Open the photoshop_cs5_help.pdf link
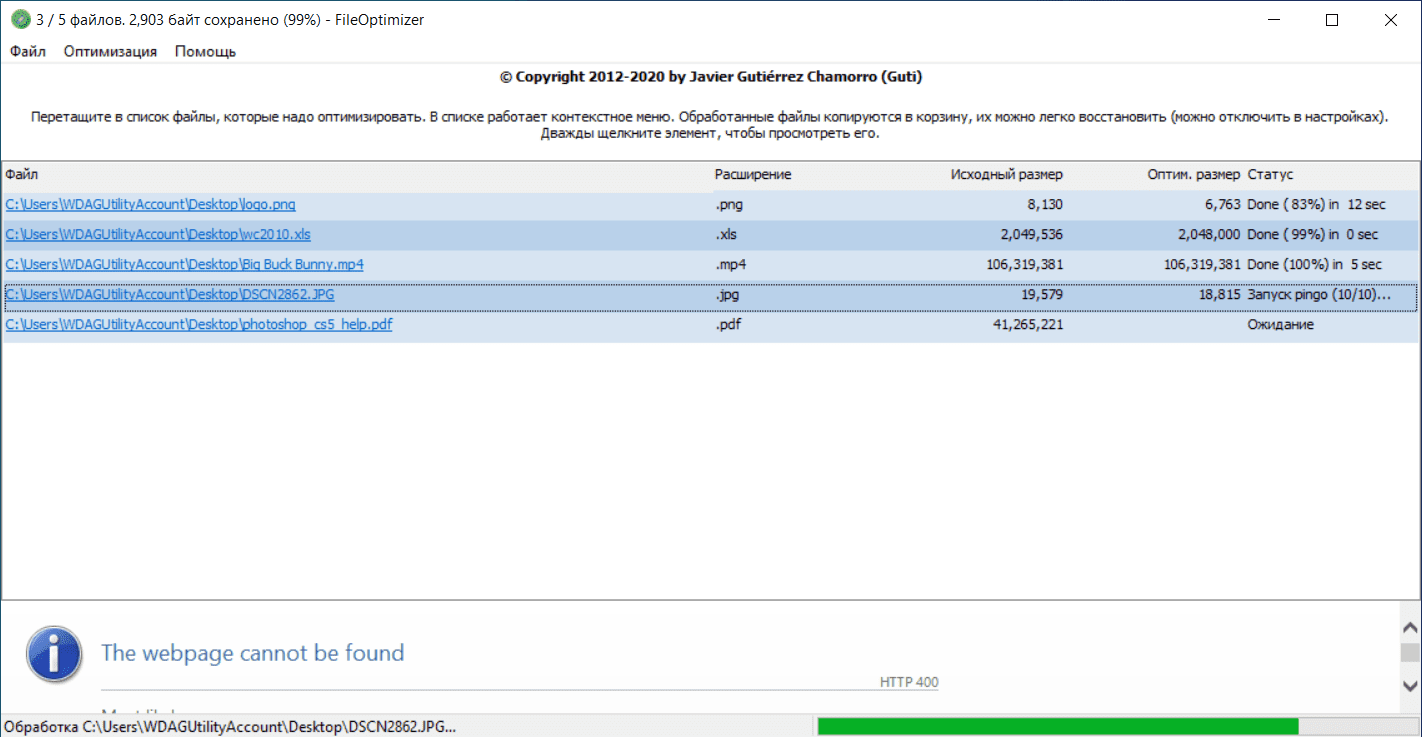This screenshot has width=1422, height=737. (198, 325)
